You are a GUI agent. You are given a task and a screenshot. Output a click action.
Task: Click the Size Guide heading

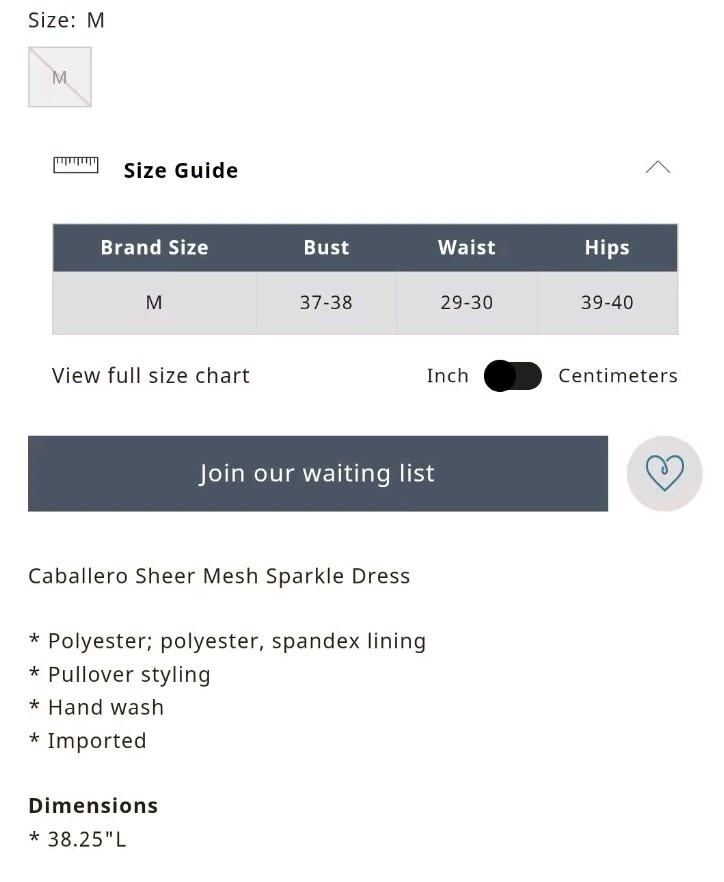point(181,171)
